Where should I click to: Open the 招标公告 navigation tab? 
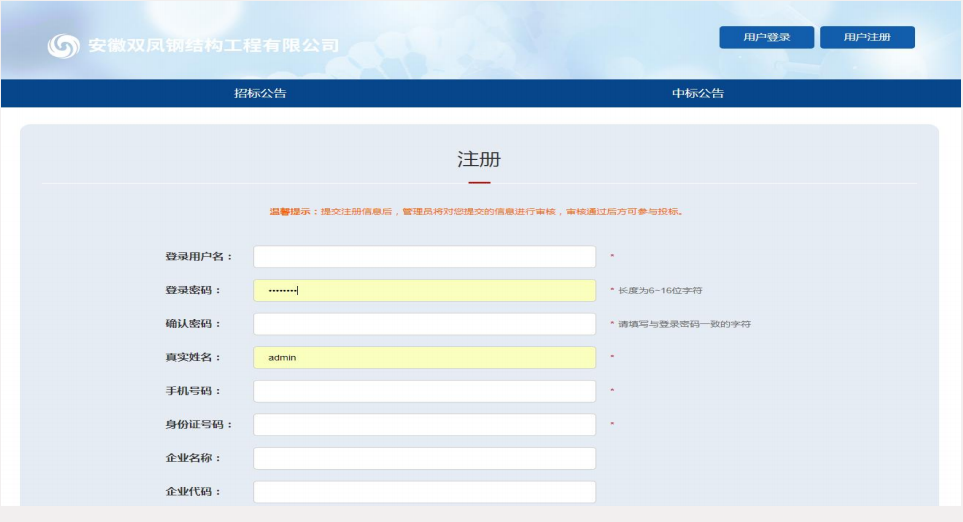pos(260,93)
